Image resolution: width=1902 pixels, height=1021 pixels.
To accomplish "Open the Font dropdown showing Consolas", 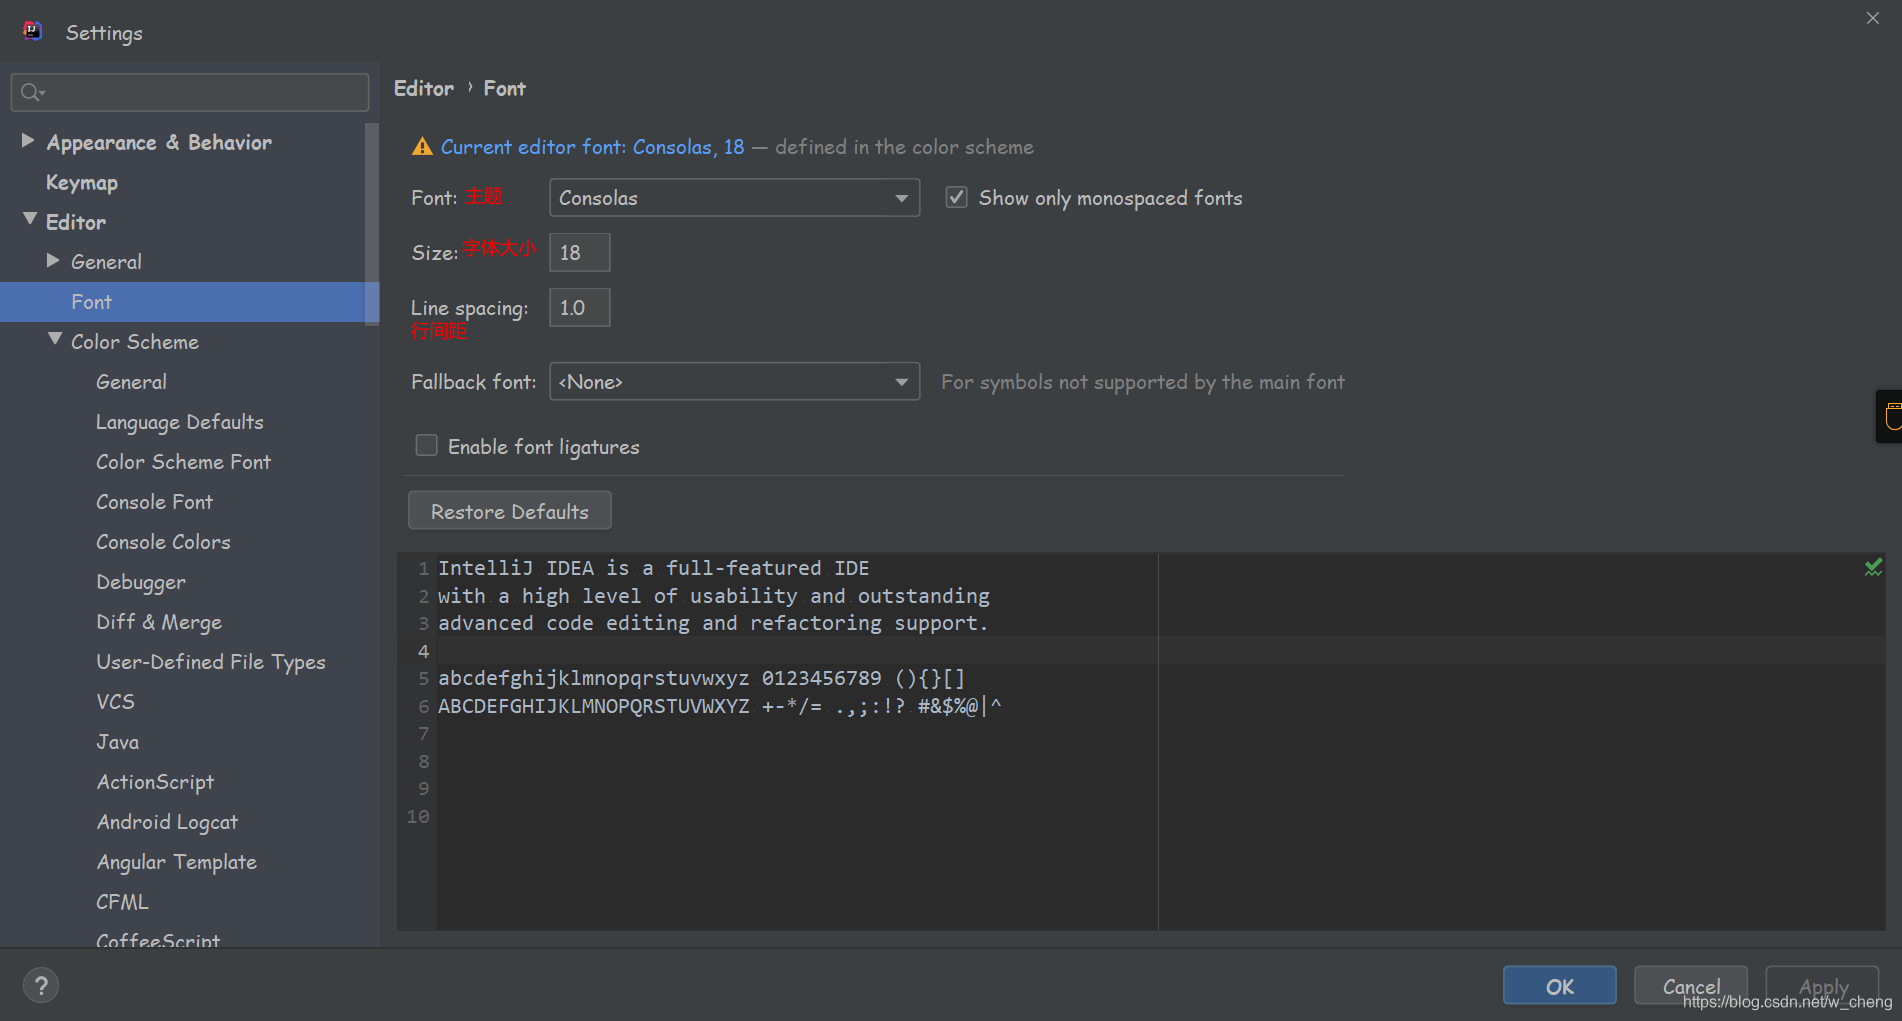I will (x=734, y=197).
